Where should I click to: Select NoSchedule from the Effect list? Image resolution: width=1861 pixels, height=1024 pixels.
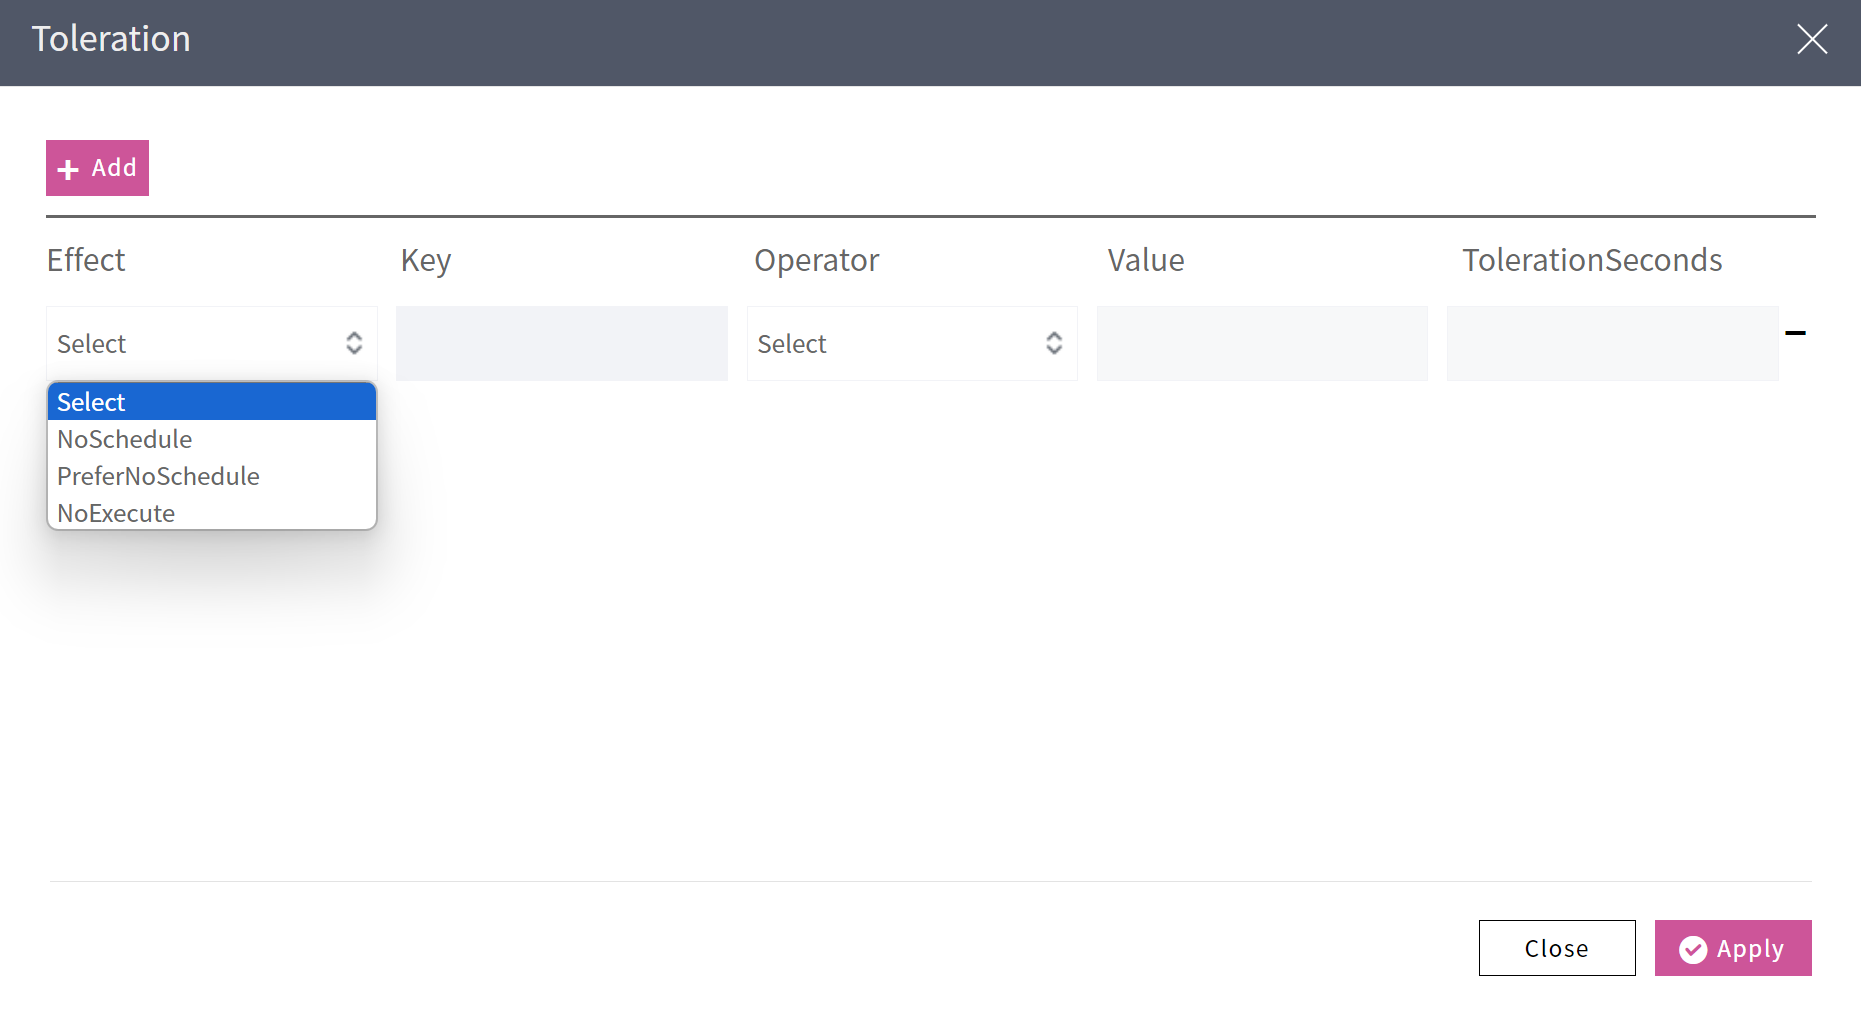(x=125, y=439)
